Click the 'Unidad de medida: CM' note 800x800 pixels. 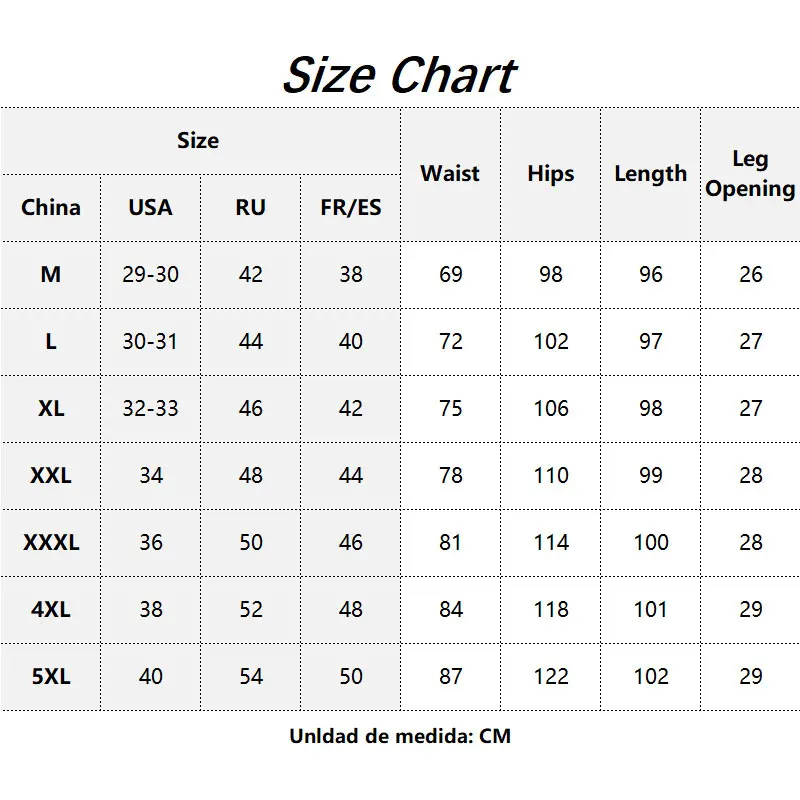pyautogui.click(x=400, y=736)
